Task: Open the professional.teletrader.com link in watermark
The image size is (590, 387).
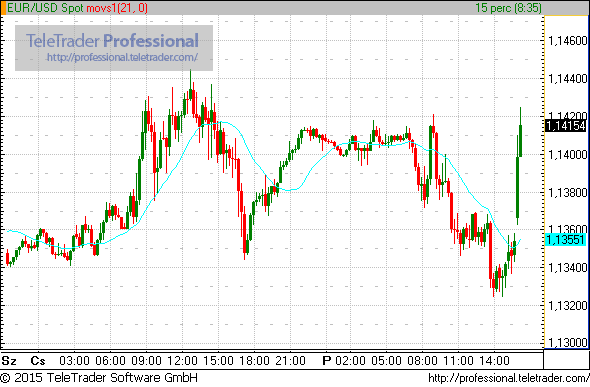Action: 122,58
